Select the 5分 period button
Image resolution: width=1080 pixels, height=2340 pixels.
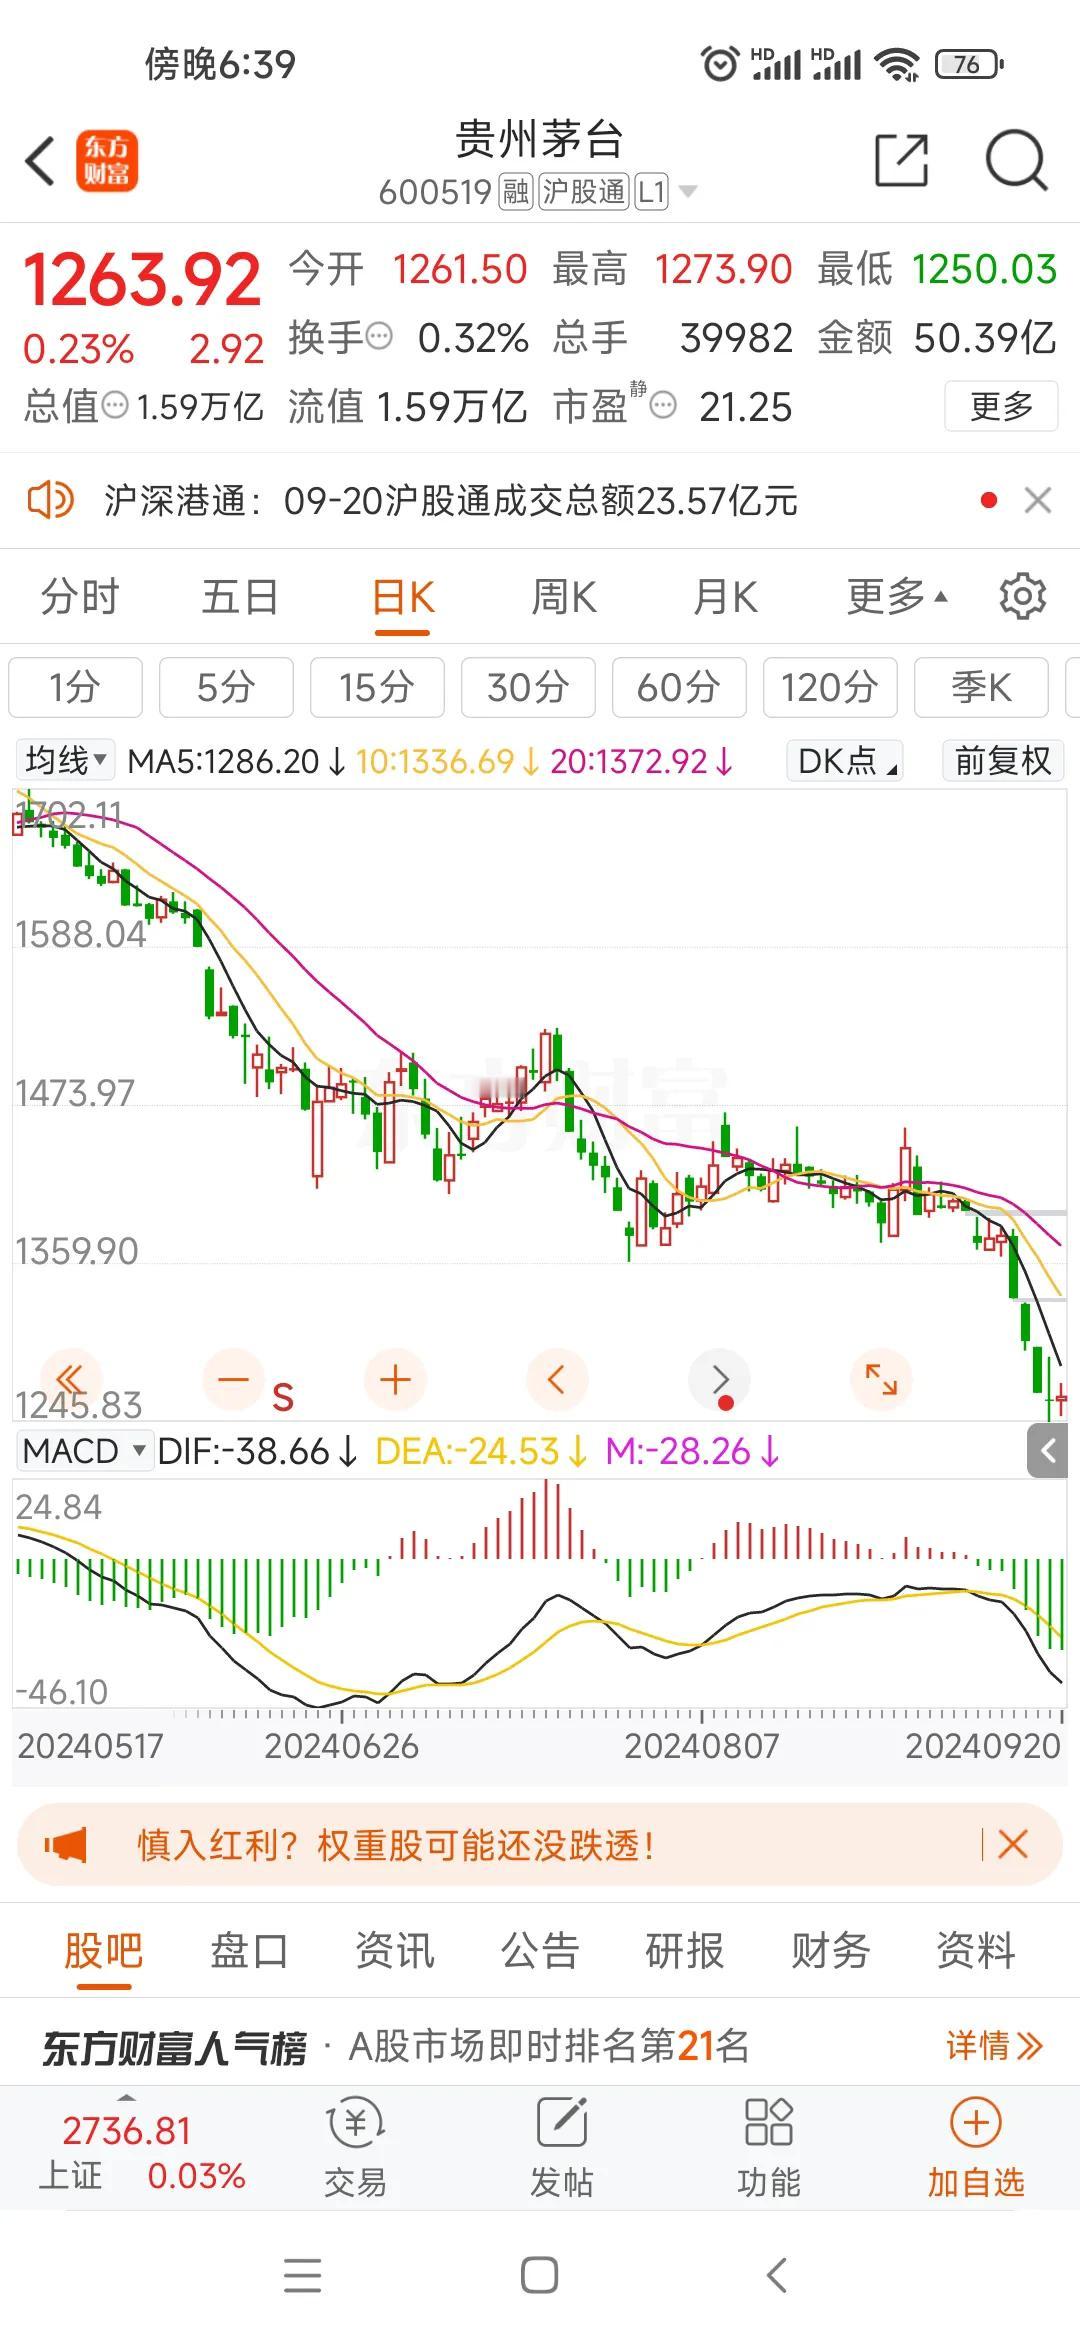tap(226, 688)
